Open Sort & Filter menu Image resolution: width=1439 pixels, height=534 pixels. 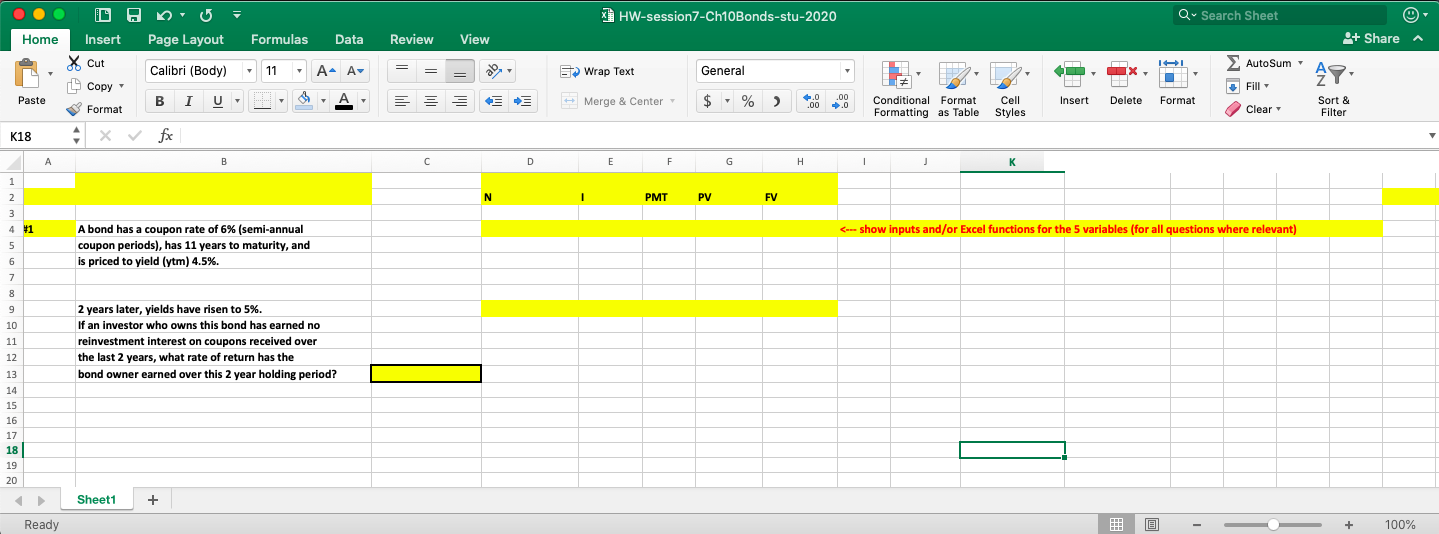[1333, 88]
